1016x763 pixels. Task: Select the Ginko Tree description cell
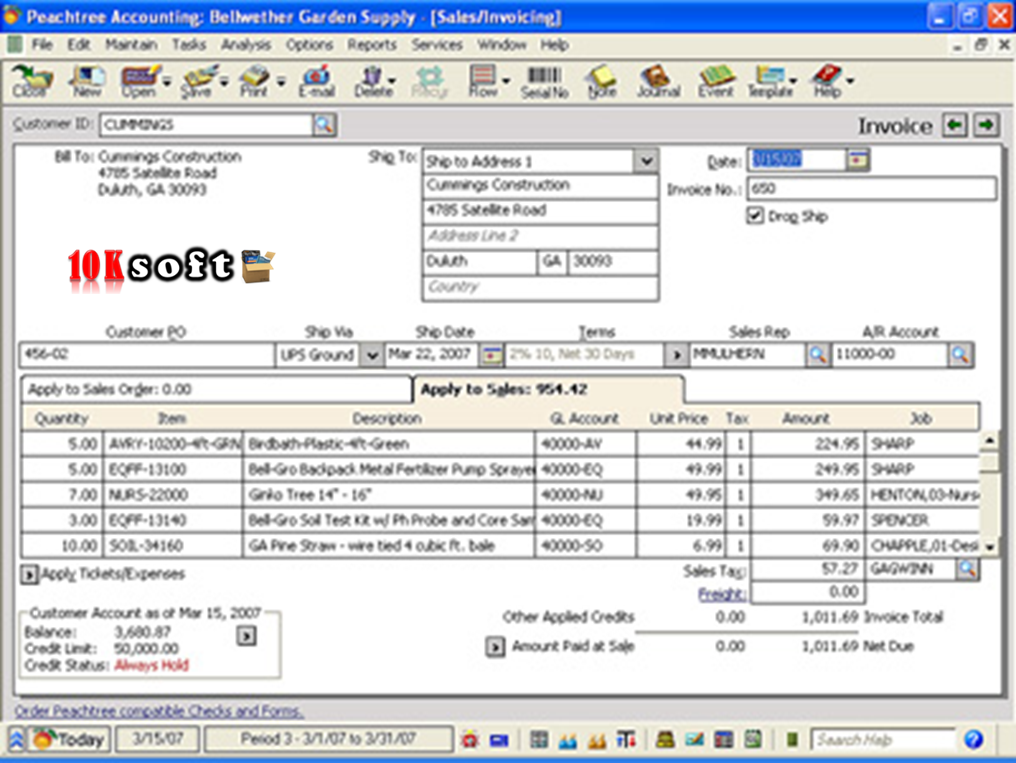point(389,495)
